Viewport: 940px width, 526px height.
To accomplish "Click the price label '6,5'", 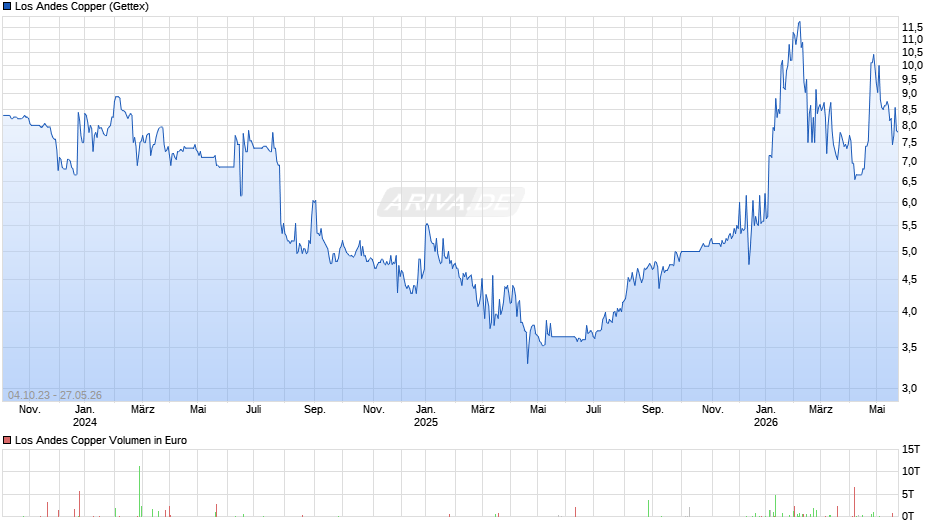I will [909, 181].
